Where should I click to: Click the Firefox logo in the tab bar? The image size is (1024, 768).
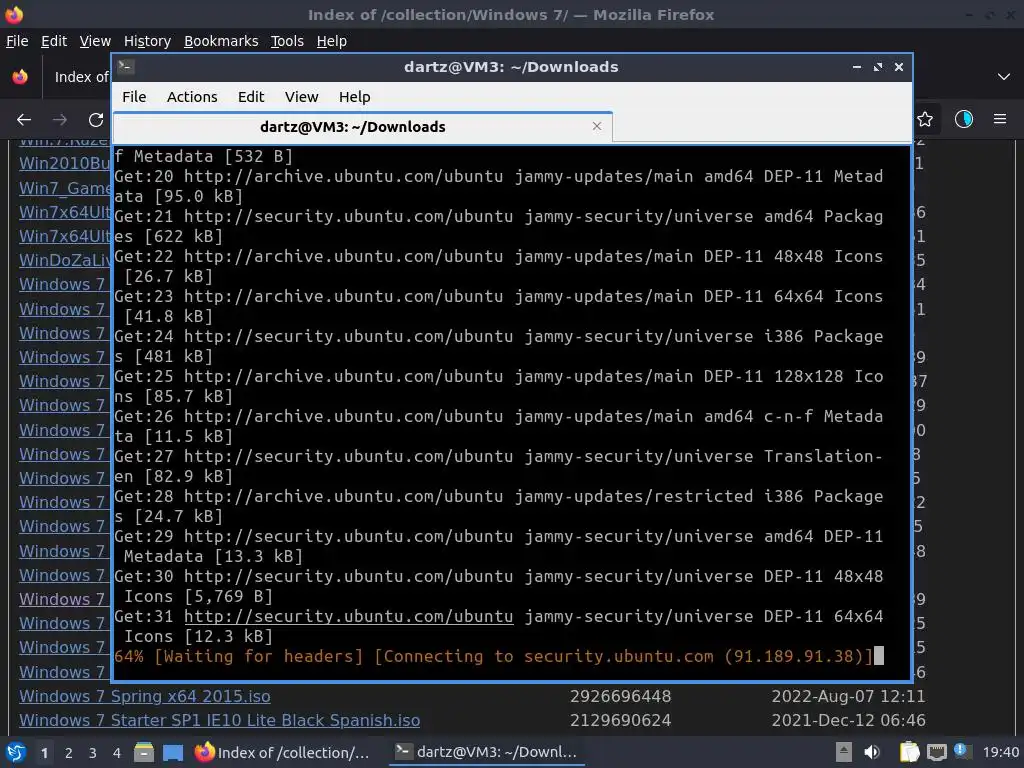click(x=20, y=76)
